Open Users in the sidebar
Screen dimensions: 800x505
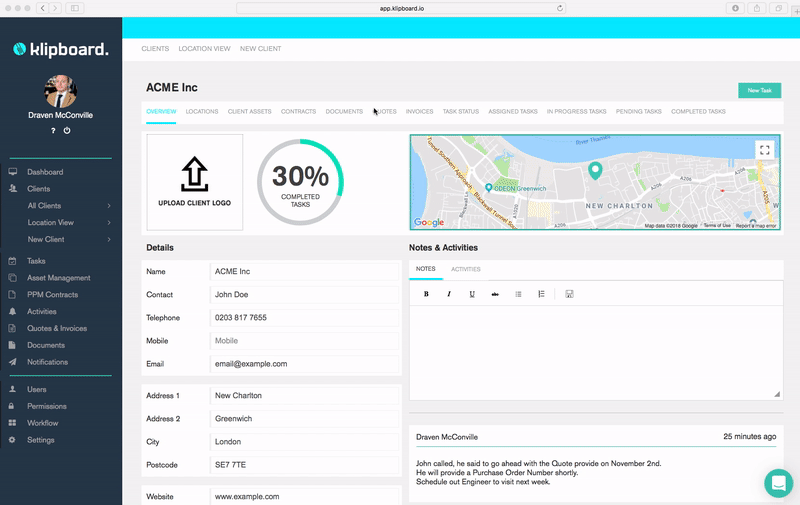click(36, 389)
